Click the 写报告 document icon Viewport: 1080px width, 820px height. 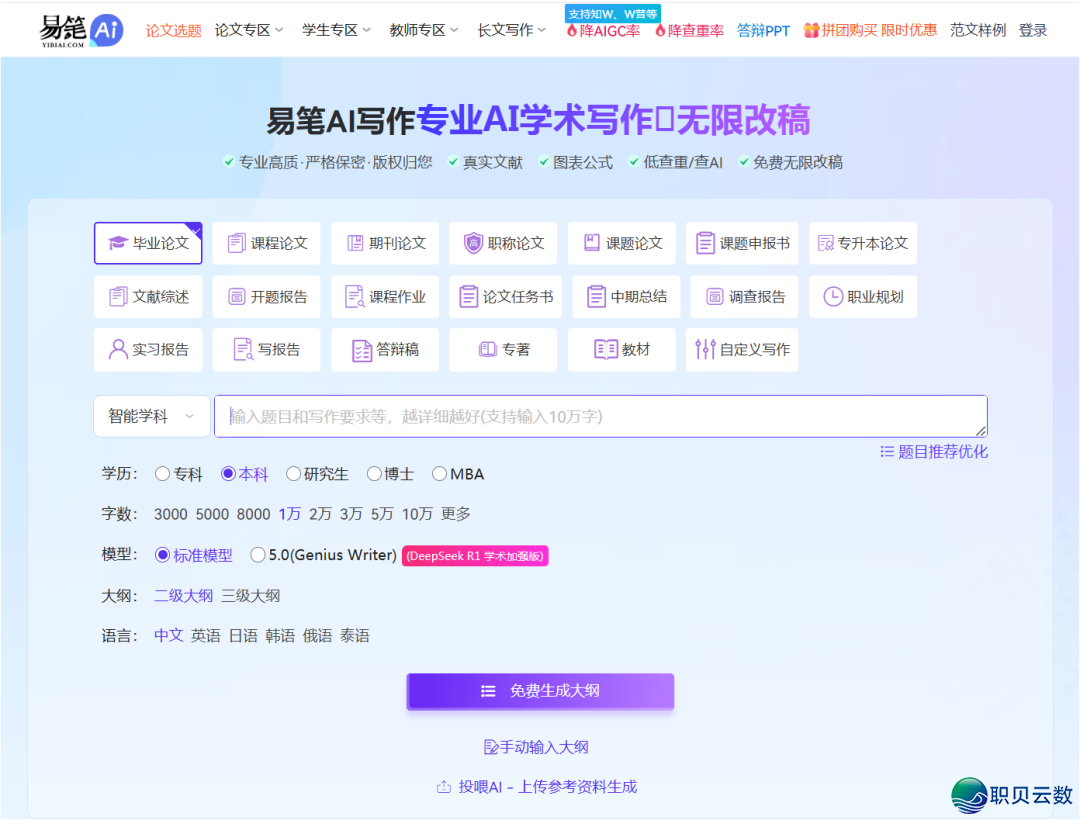[x=243, y=350]
